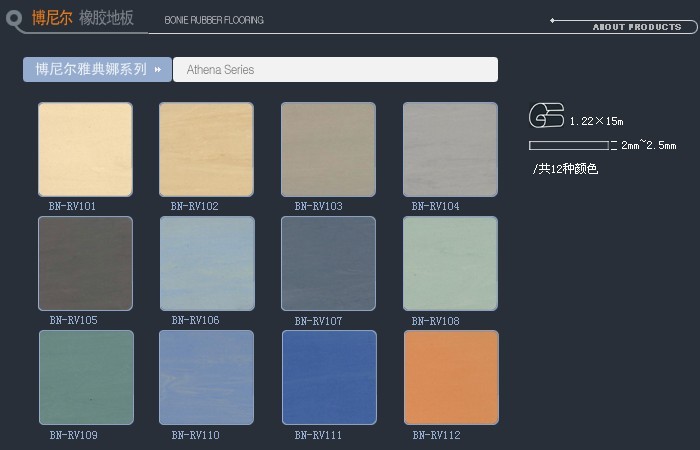This screenshot has height=450, width=700.
Task: Pick the teal green BN-RV109 swatch
Action: (85, 378)
